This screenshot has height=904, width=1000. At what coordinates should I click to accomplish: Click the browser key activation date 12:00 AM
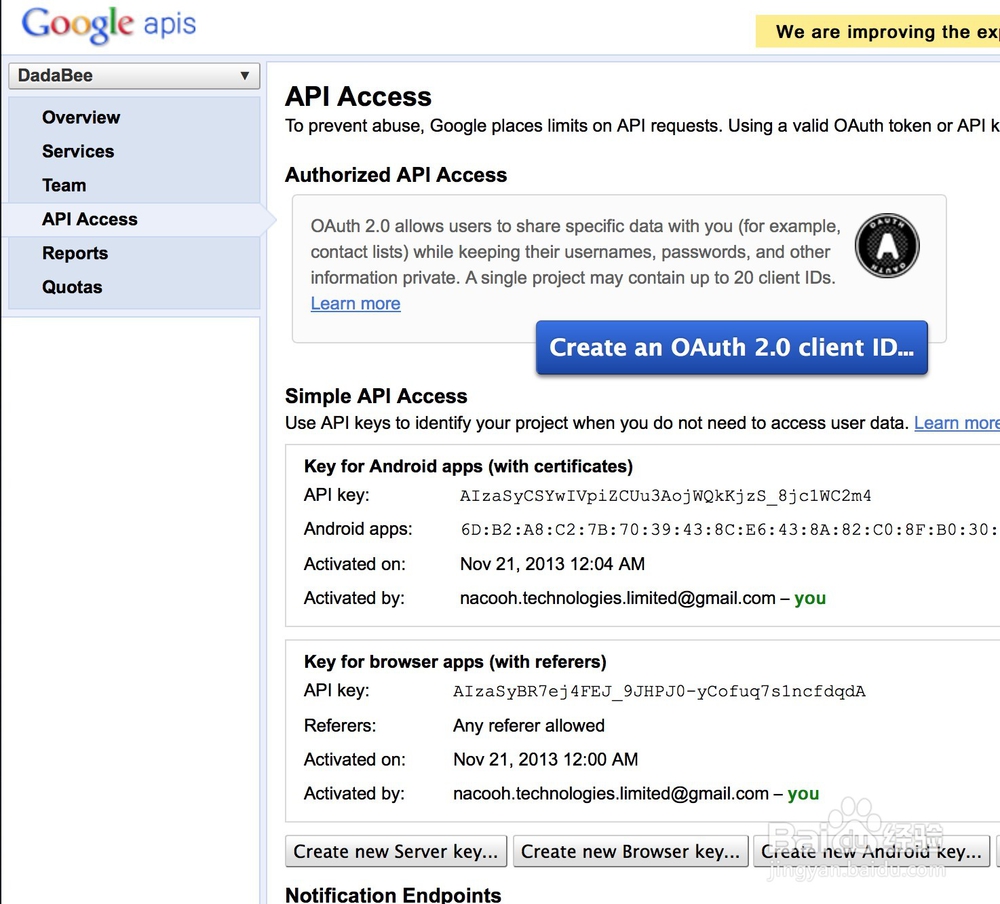(545, 759)
